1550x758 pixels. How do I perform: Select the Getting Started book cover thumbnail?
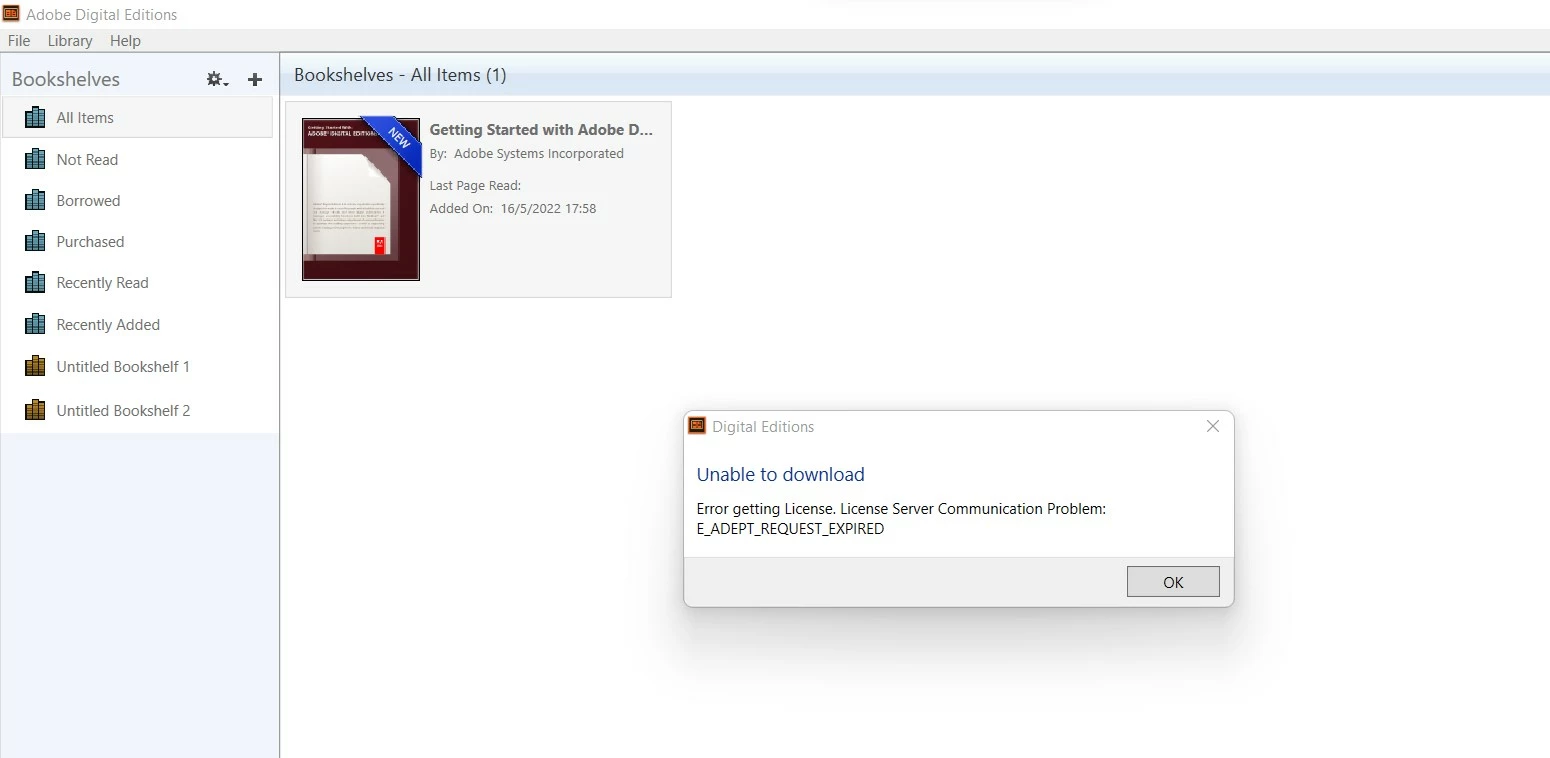[x=361, y=199]
